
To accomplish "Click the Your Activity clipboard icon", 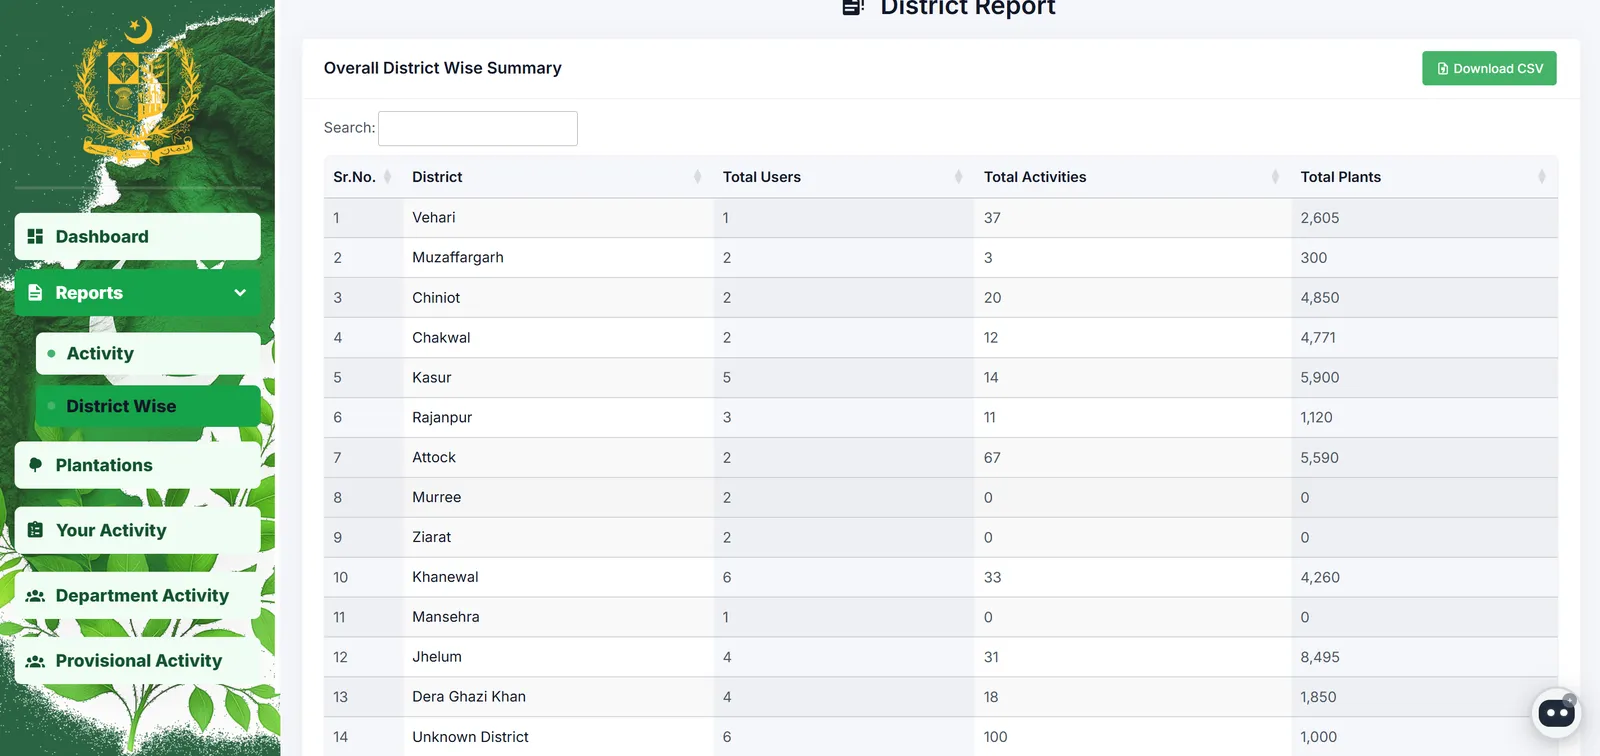I will 35,530.
